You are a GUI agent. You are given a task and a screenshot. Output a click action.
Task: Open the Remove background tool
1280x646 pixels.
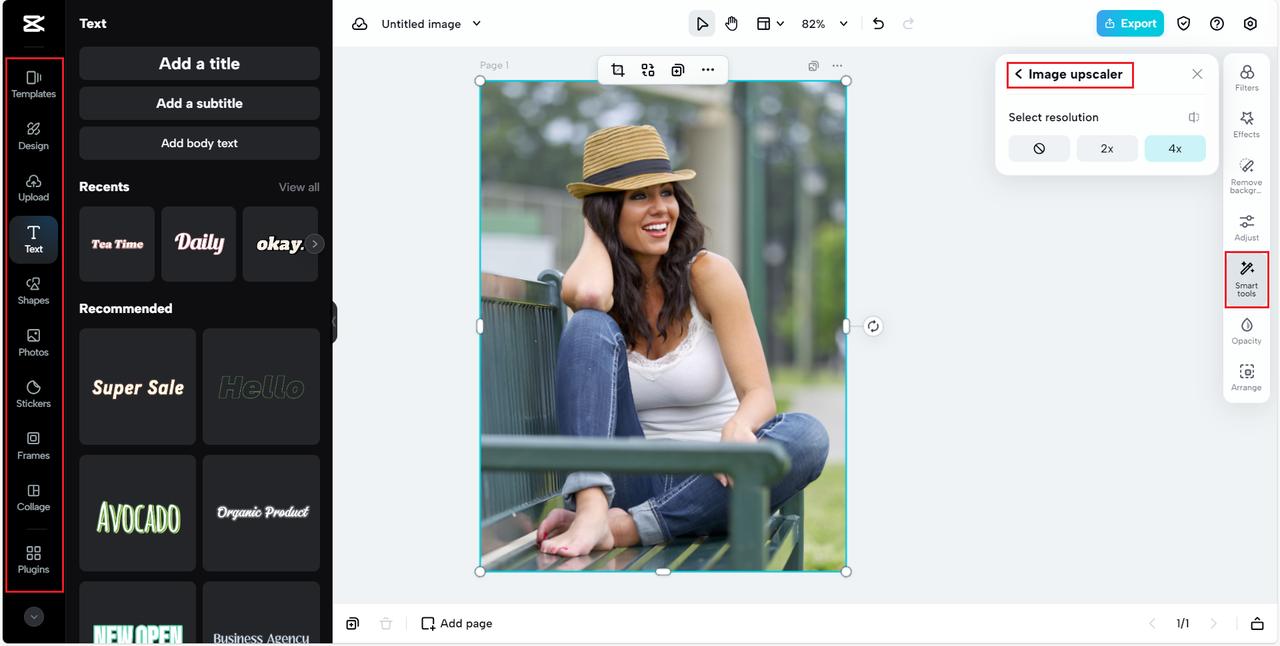pos(1247,174)
